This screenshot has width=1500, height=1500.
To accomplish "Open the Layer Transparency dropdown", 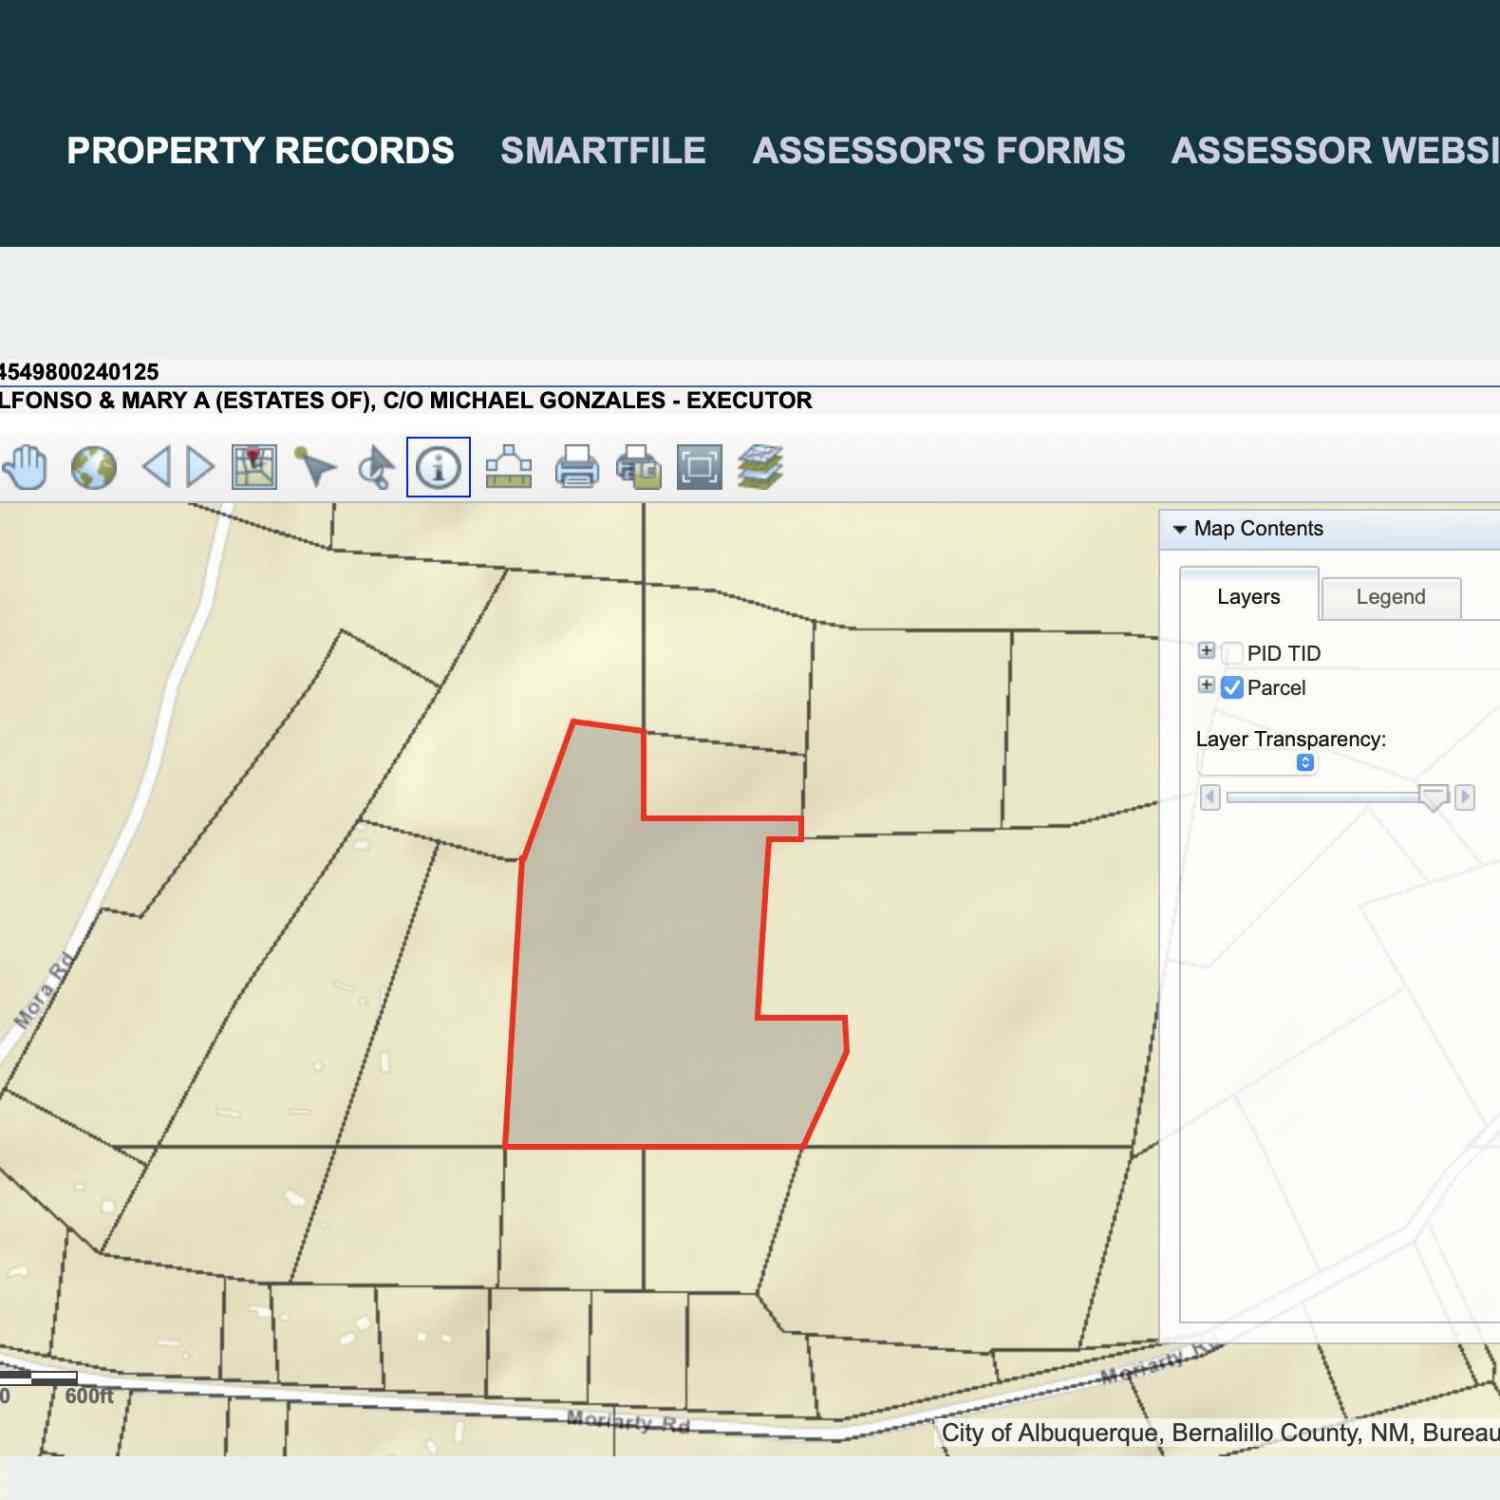I will tap(1257, 763).
